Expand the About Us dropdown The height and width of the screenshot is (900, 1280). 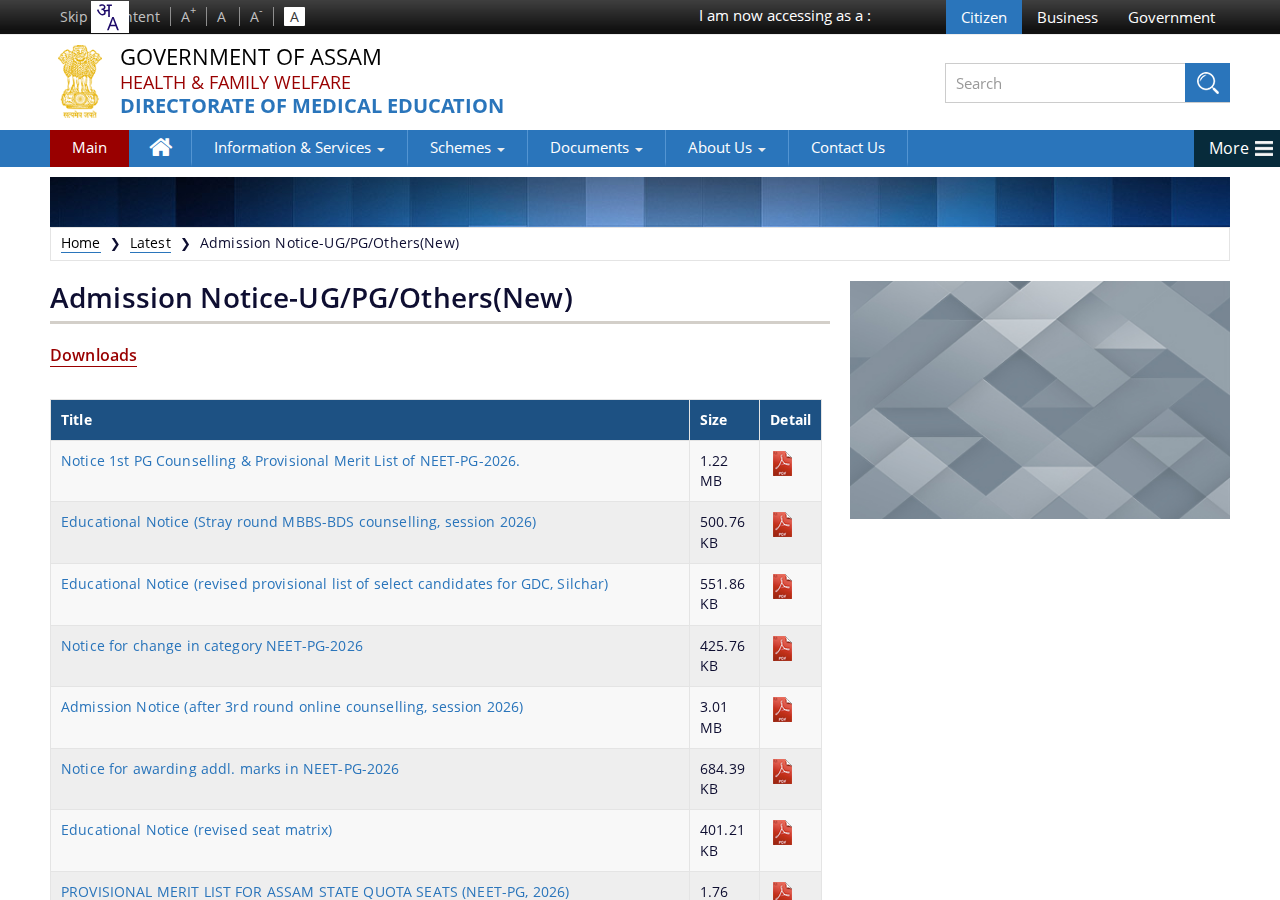727,148
